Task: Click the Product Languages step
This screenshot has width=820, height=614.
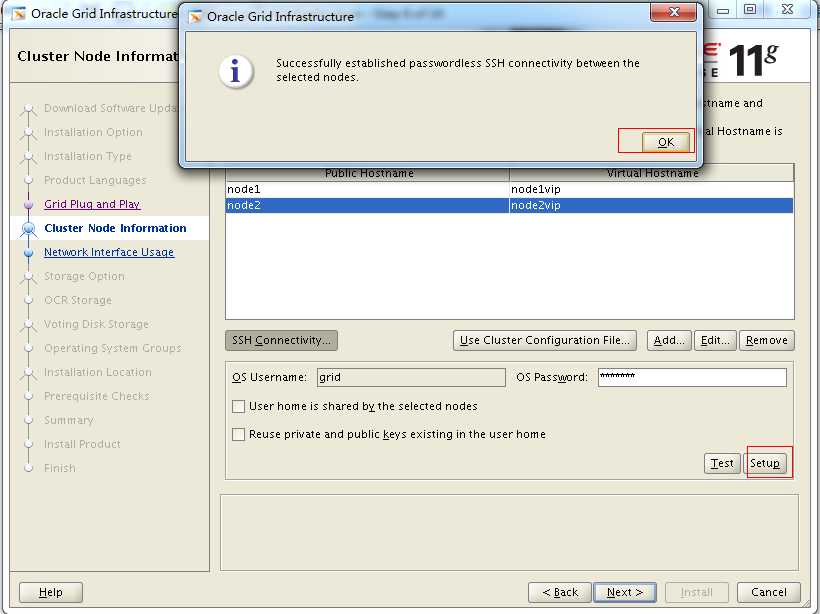Action: pyautogui.click(x=95, y=180)
